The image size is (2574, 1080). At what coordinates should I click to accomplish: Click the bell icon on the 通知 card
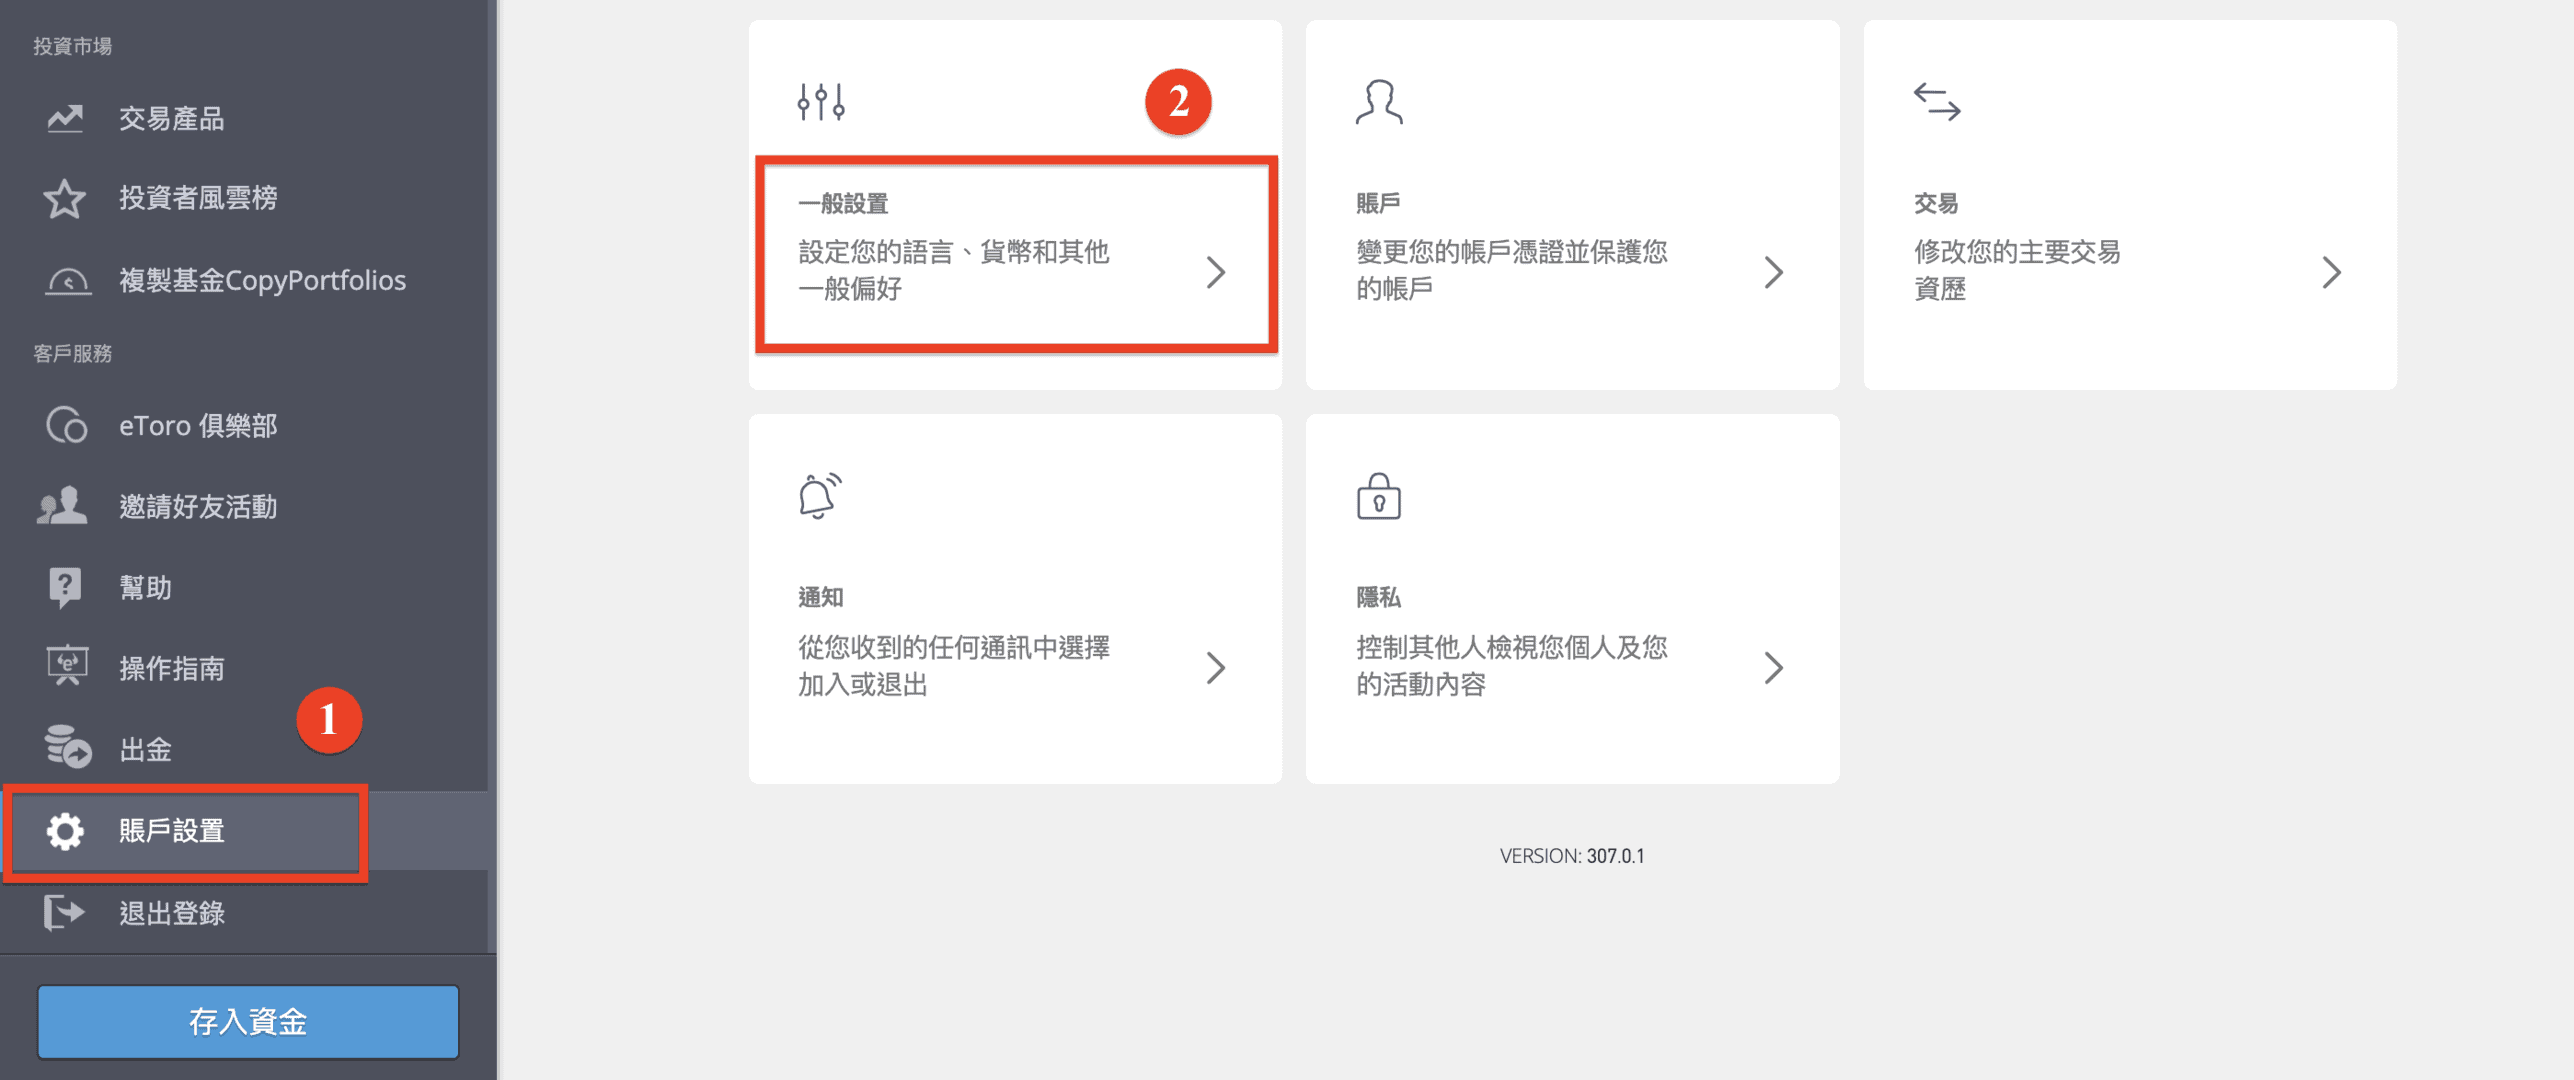tap(819, 497)
